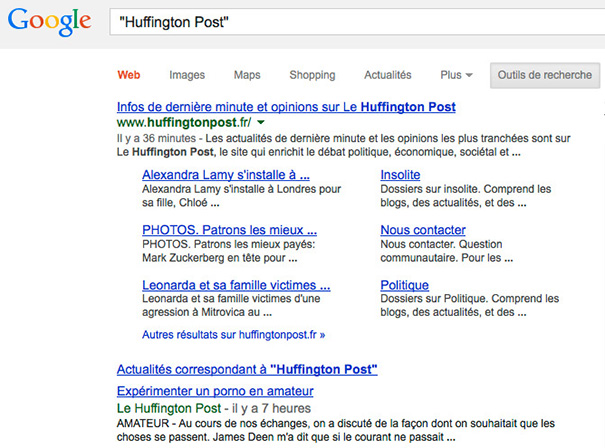
Task: Open the Insolite sitelink
Action: (400, 175)
